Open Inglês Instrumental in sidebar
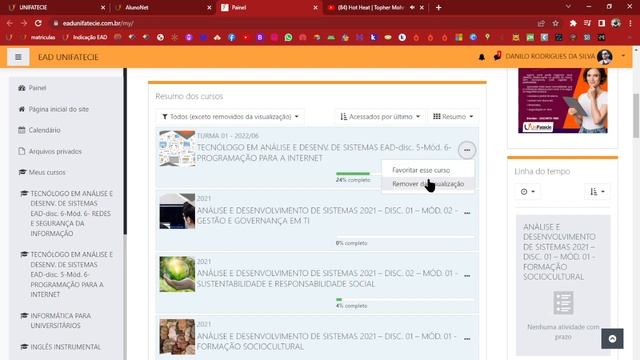Screen dimensions: 640x360 pos(65,347)
